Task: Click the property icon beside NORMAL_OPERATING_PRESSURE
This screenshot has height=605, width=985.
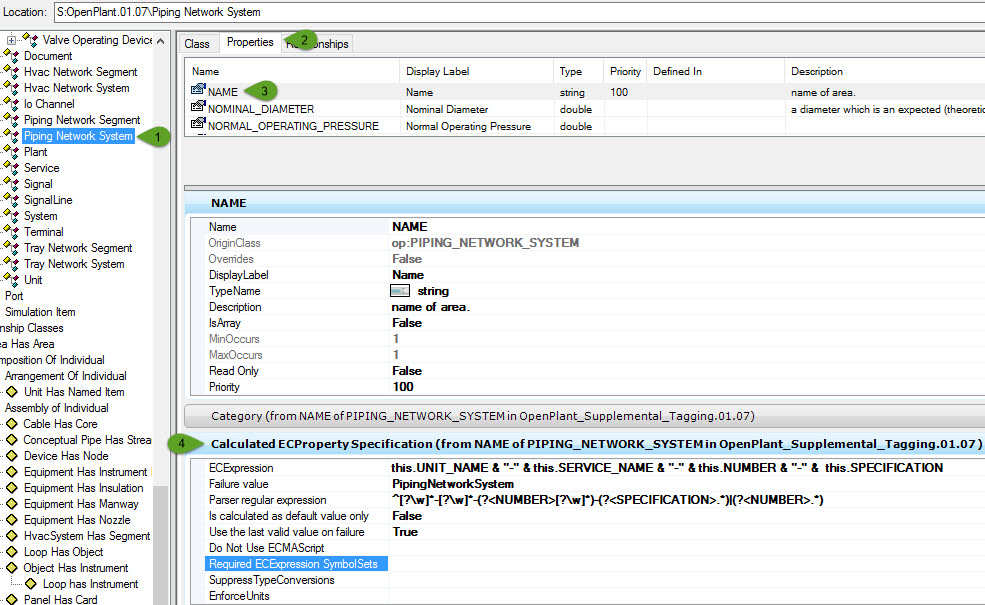Action: tap(198, 124)
